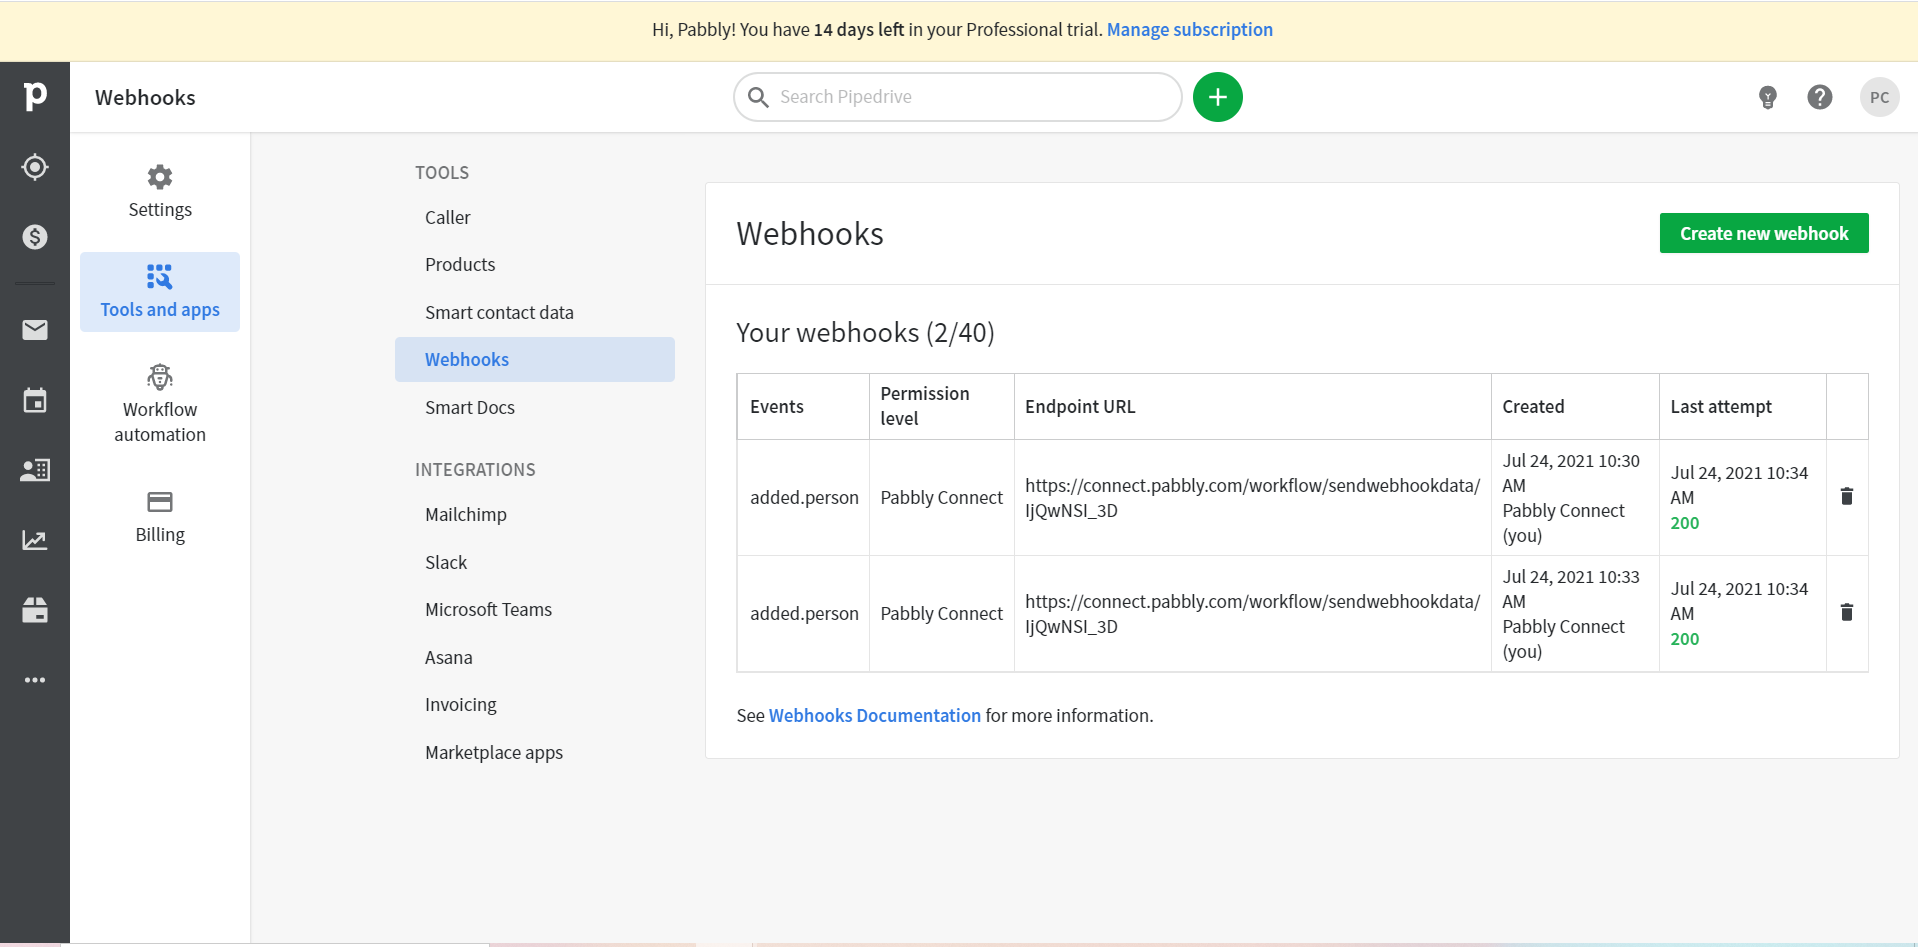Open the Asana integration

[449, 658]
